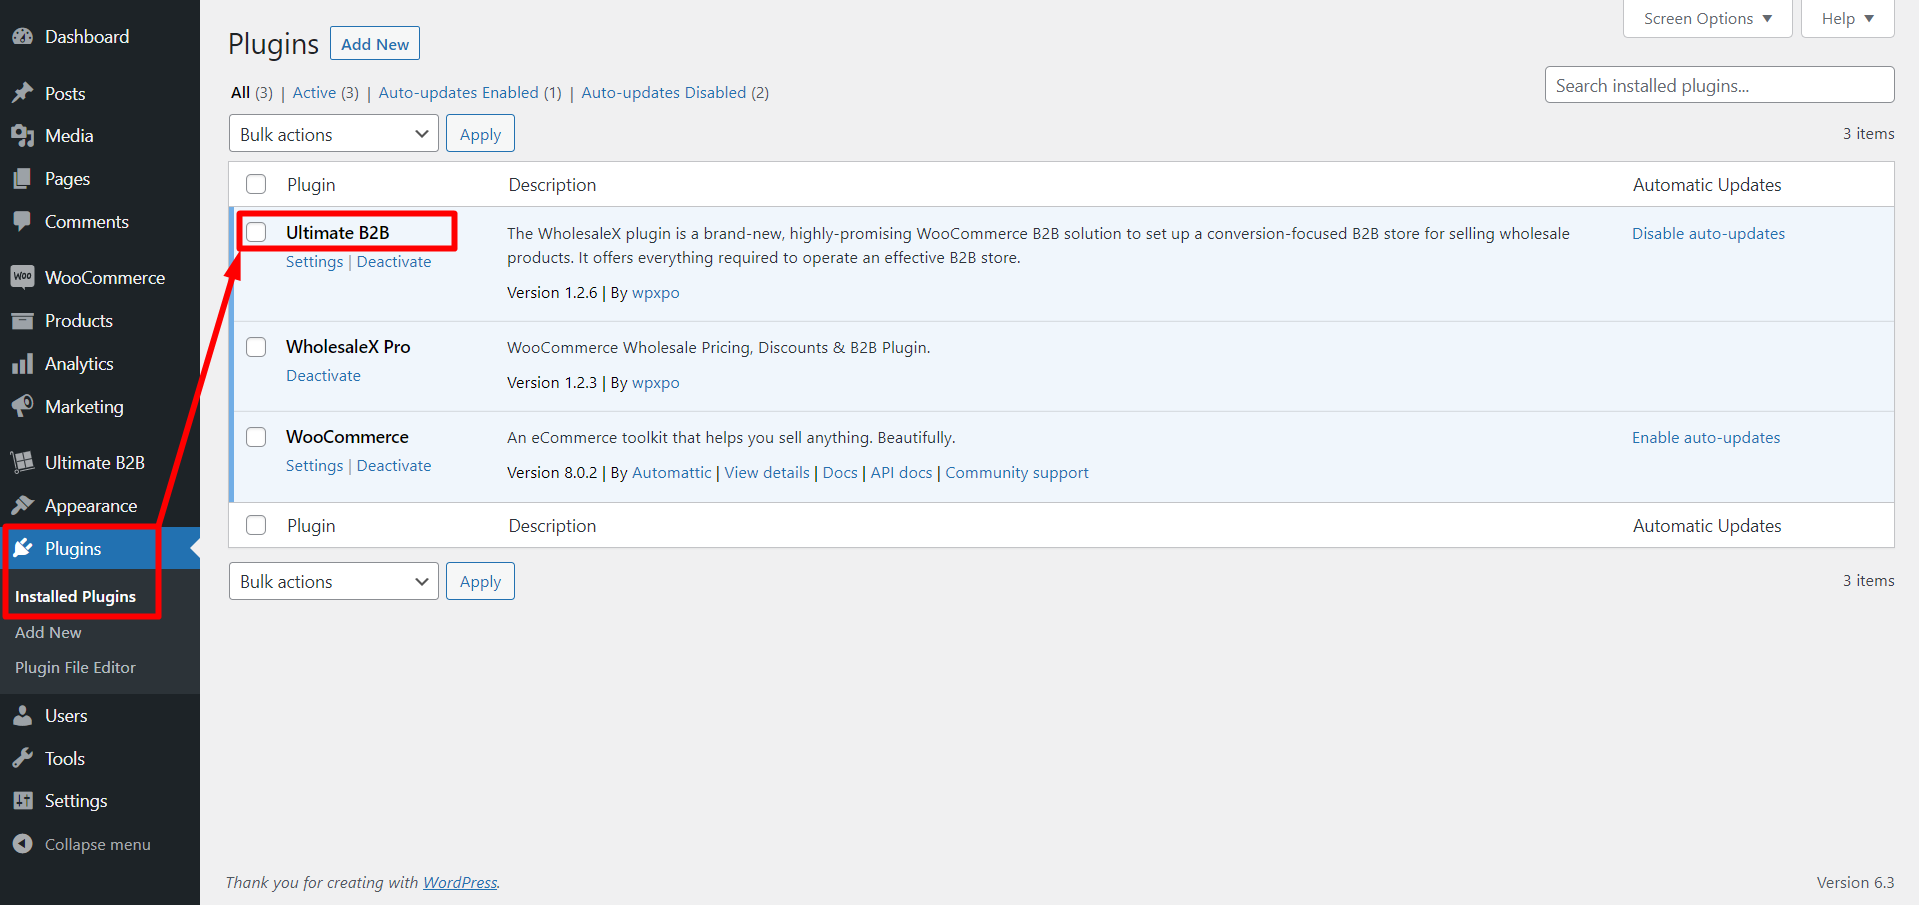The height and width of the screenshot is (905, 1919).
Task: Open the Marketing menu label
Action: click(84, 407)
